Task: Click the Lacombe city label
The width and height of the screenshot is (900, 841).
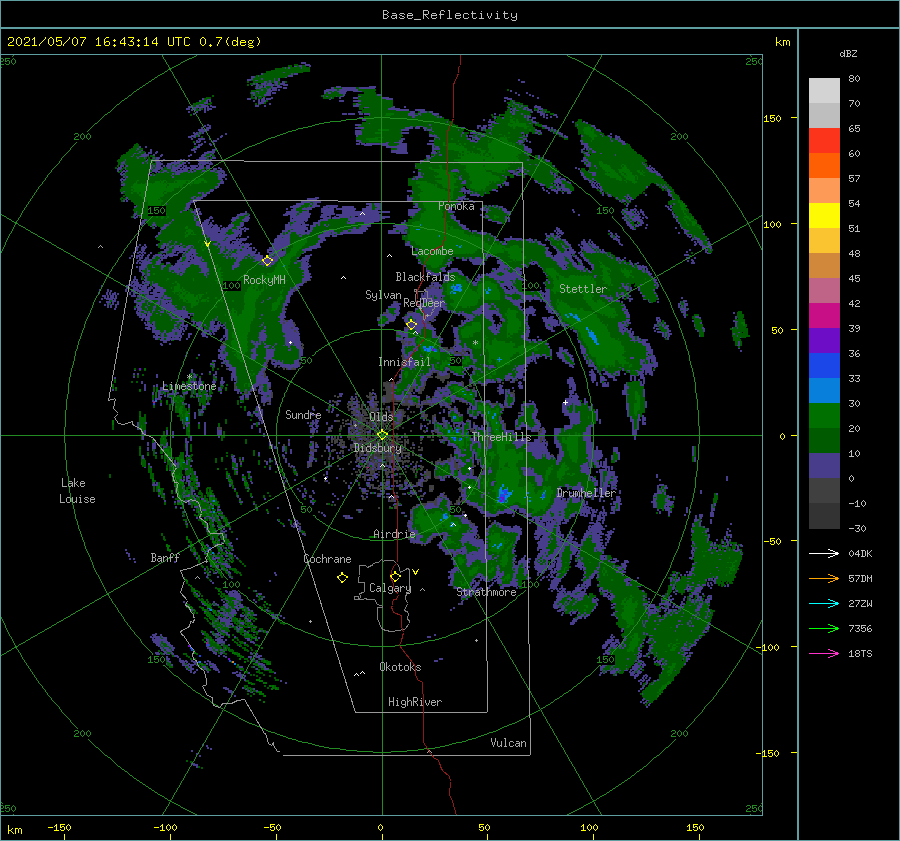Action: [432, 251]
